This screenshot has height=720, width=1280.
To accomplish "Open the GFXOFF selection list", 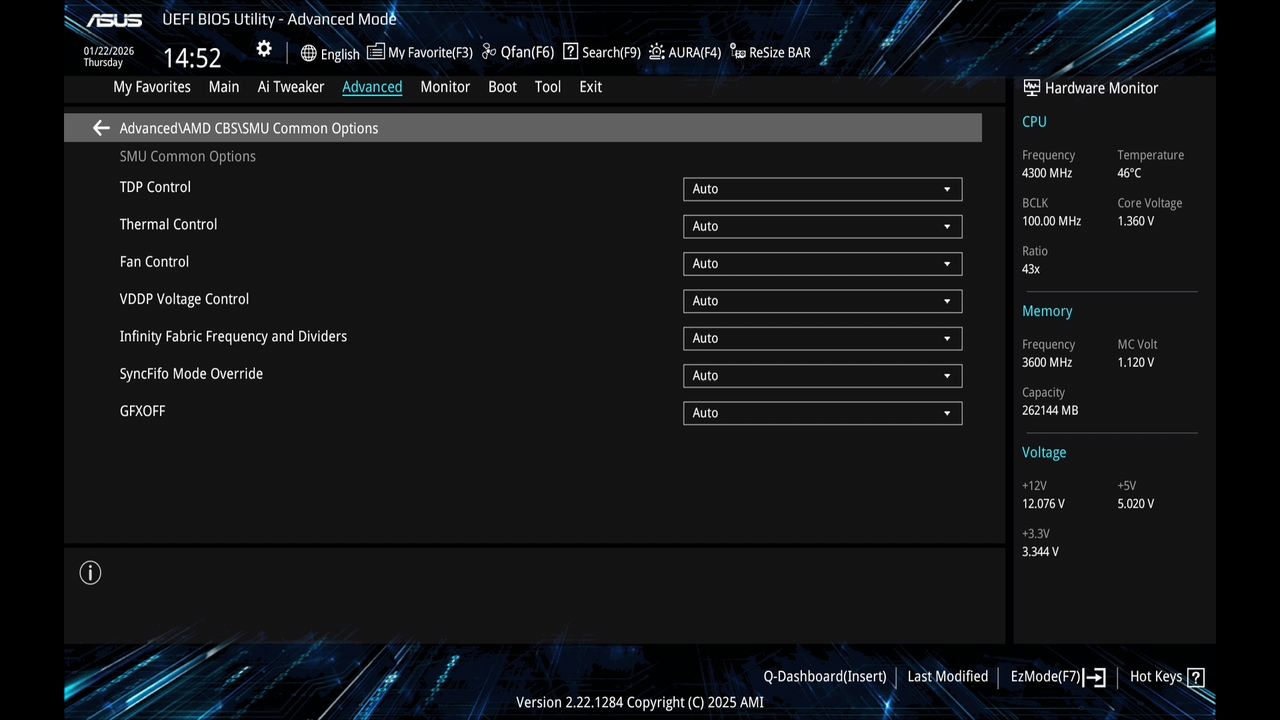I will coord(822,412).
